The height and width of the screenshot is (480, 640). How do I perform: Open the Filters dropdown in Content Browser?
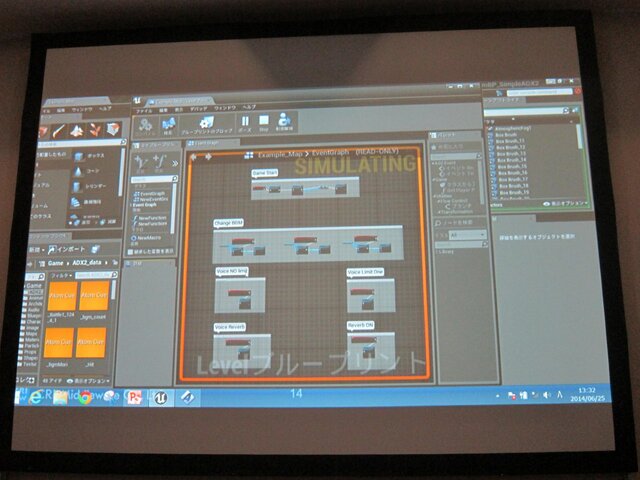pyautogui.click(x=60, y=276)
